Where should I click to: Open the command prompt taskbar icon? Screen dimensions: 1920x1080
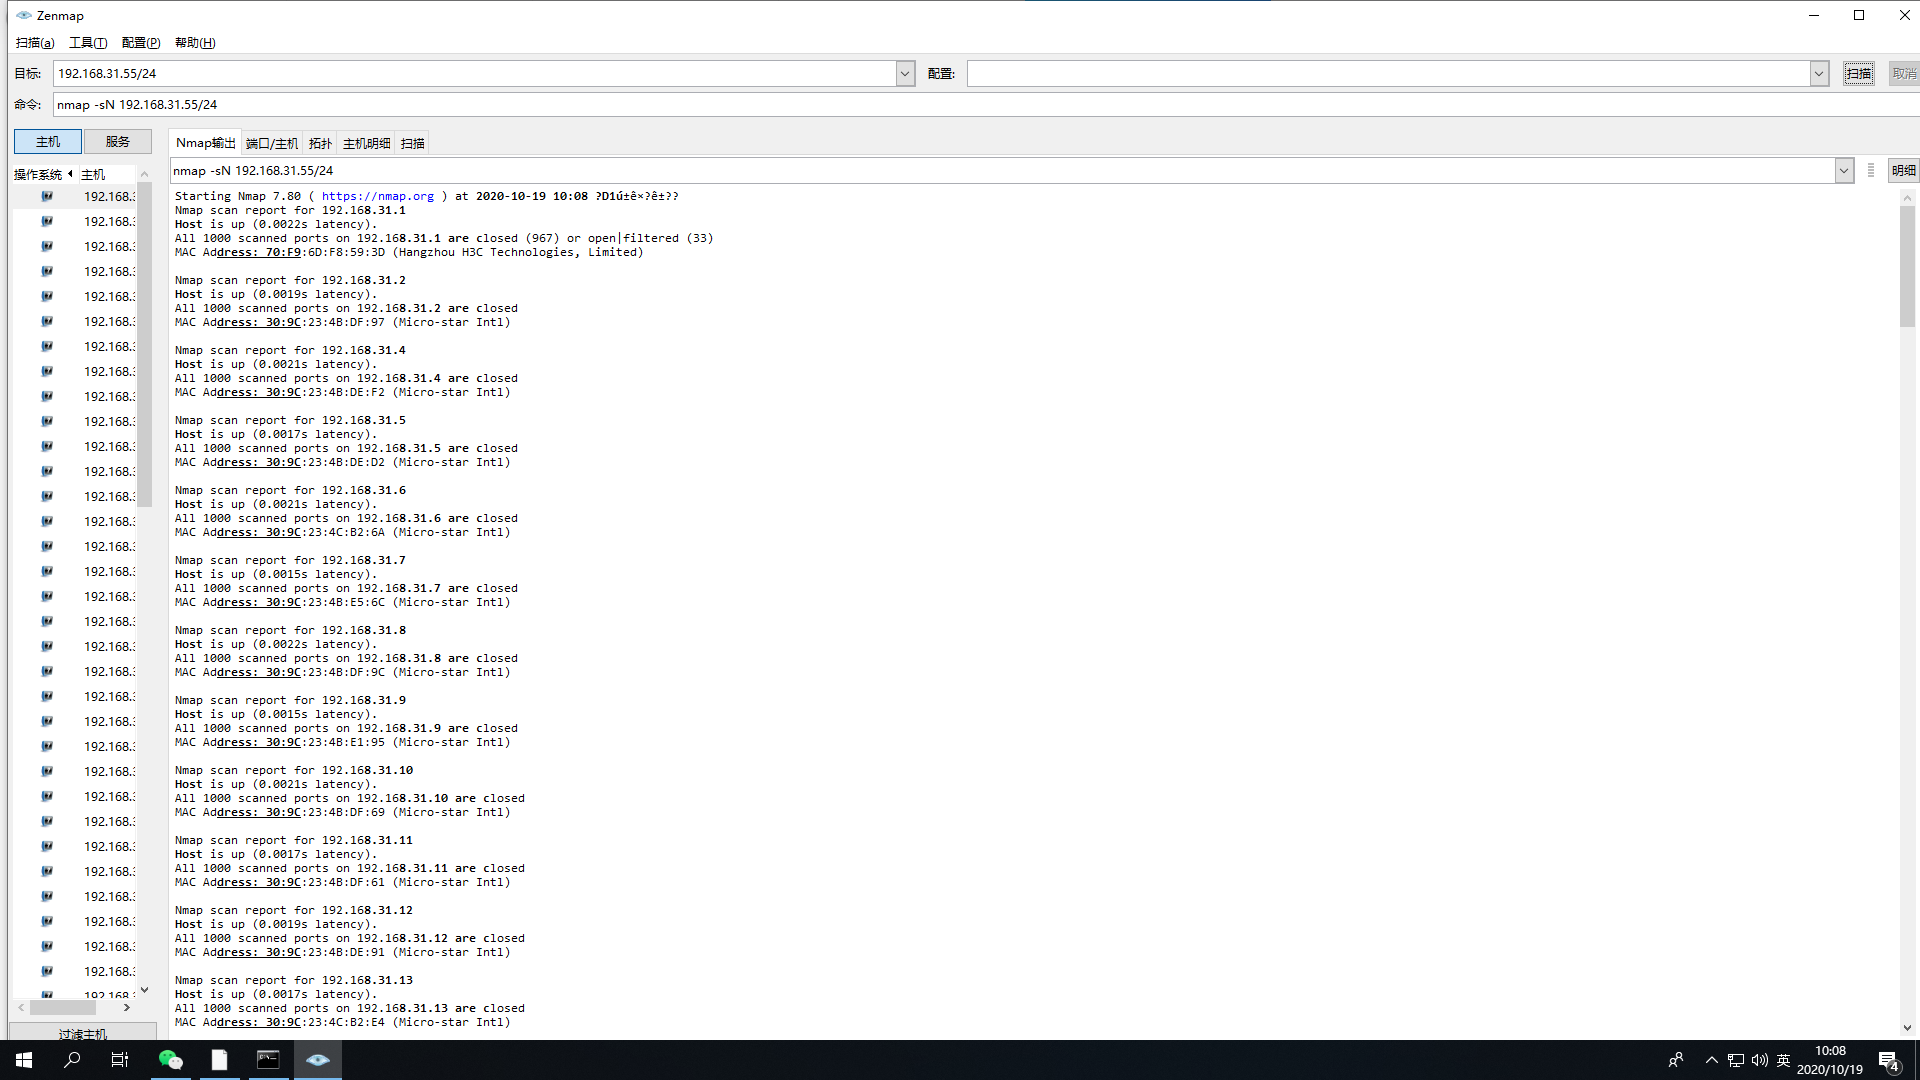pos(268,1060)
